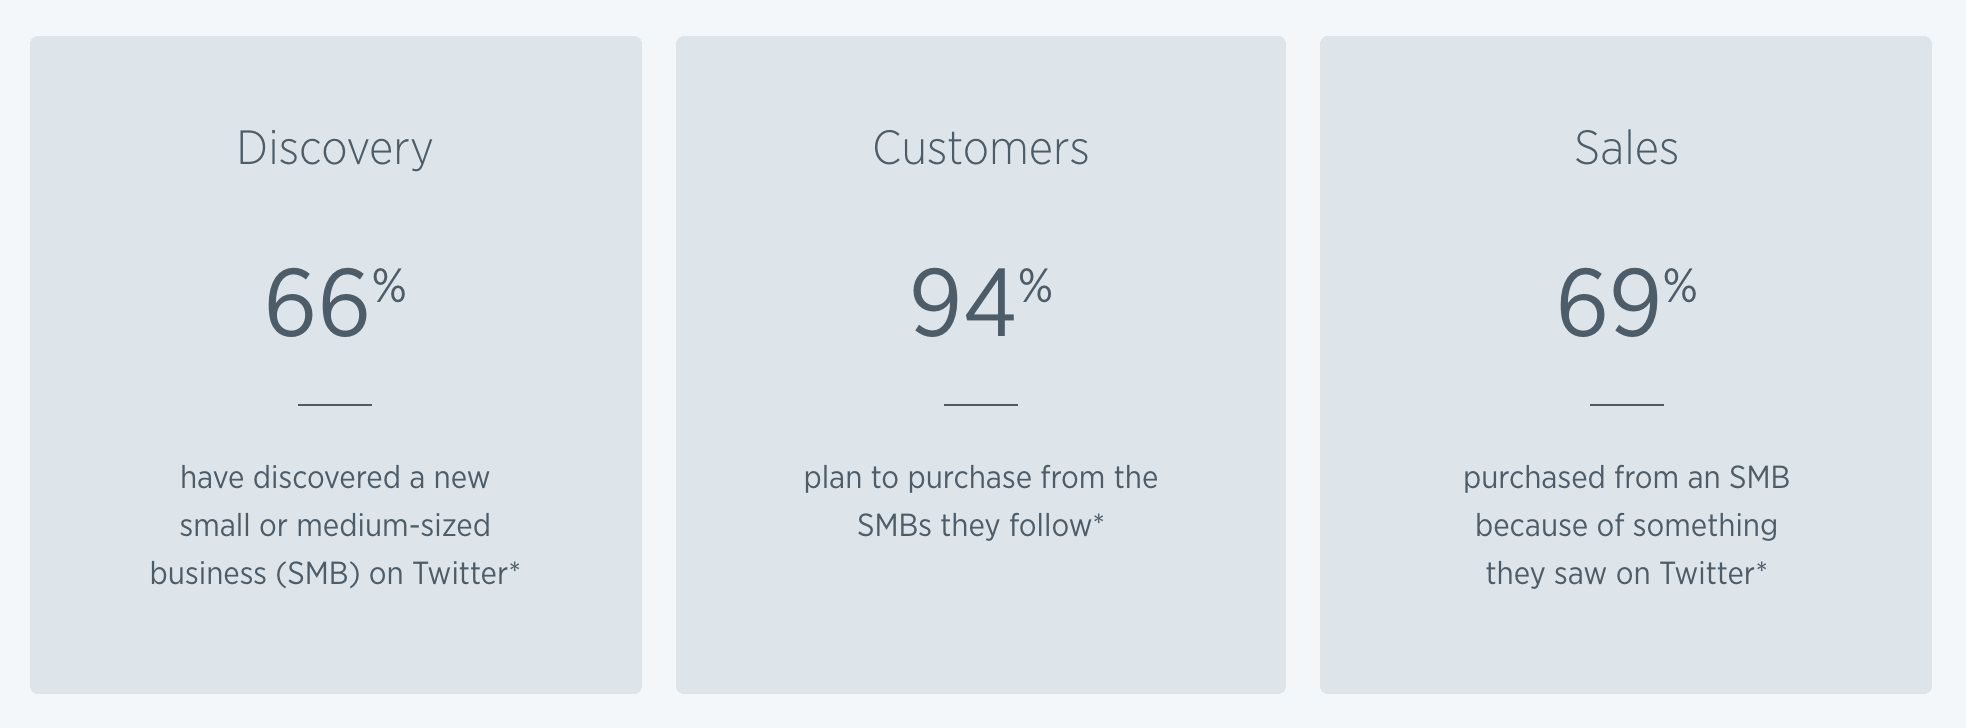Click the divider line under 94%
The width and height of the screenshot is (1966, 728).
[980, 405]
